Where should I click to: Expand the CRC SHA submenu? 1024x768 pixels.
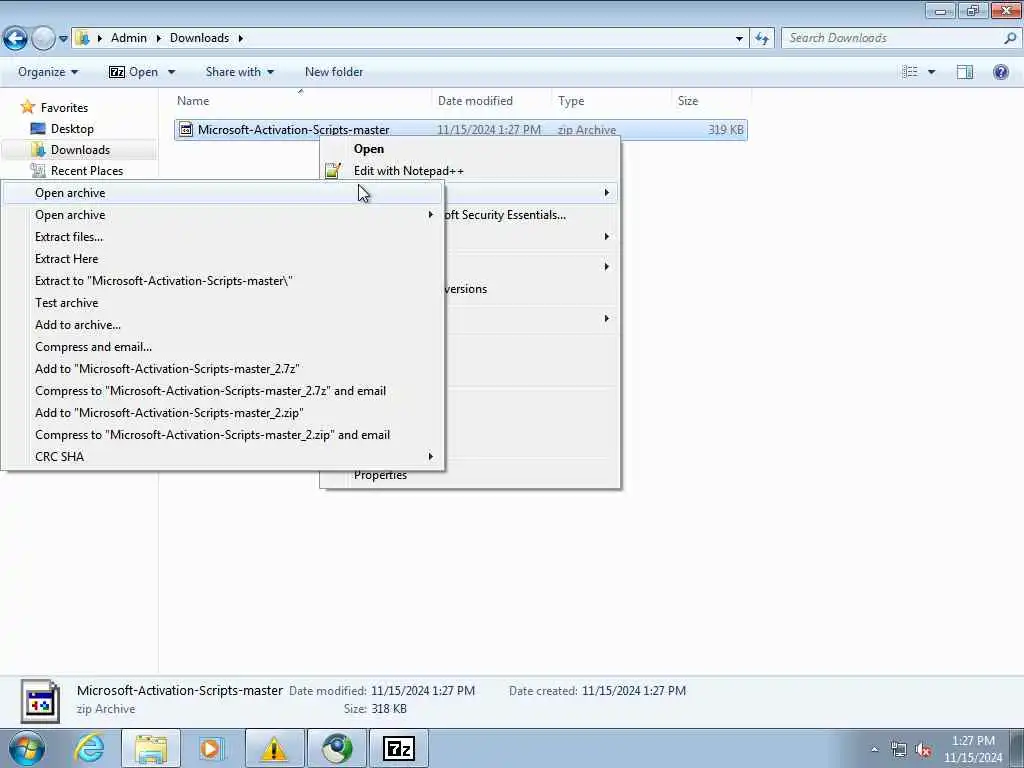[223, 456]
